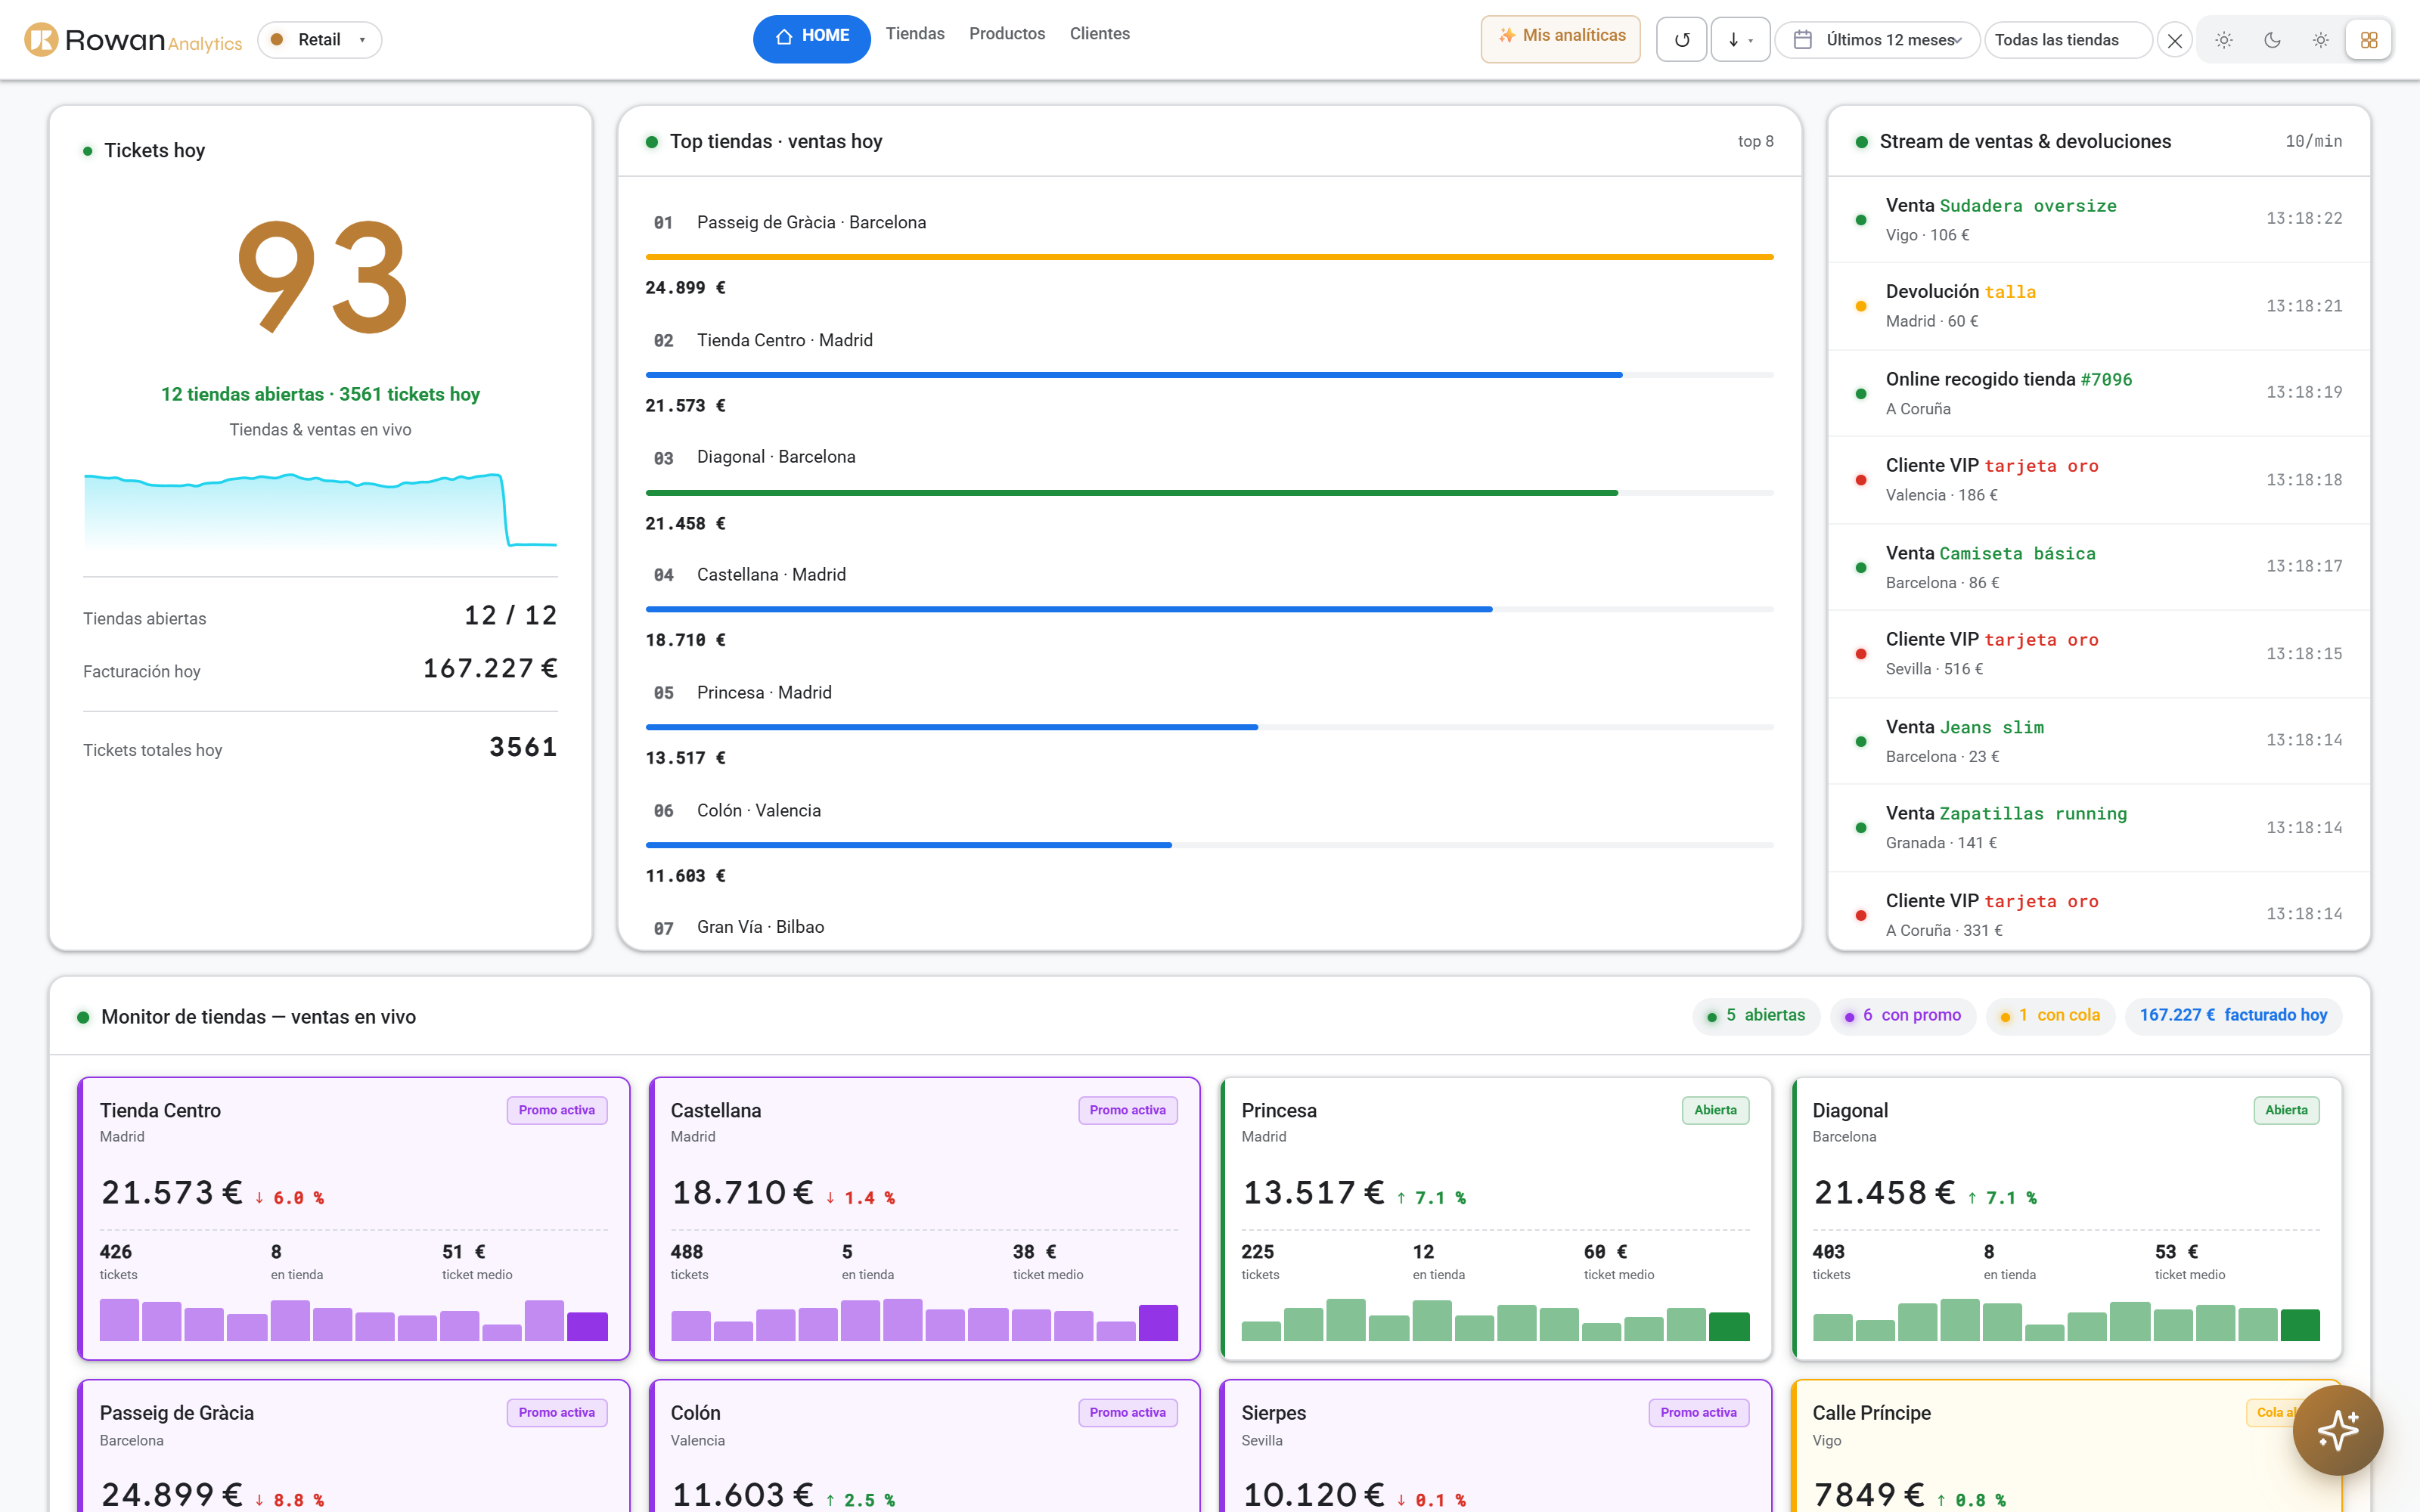Open Devolución talla stream entry
The image size is (2420, 1512).
pyautogui.click(x=2098, y=306)
